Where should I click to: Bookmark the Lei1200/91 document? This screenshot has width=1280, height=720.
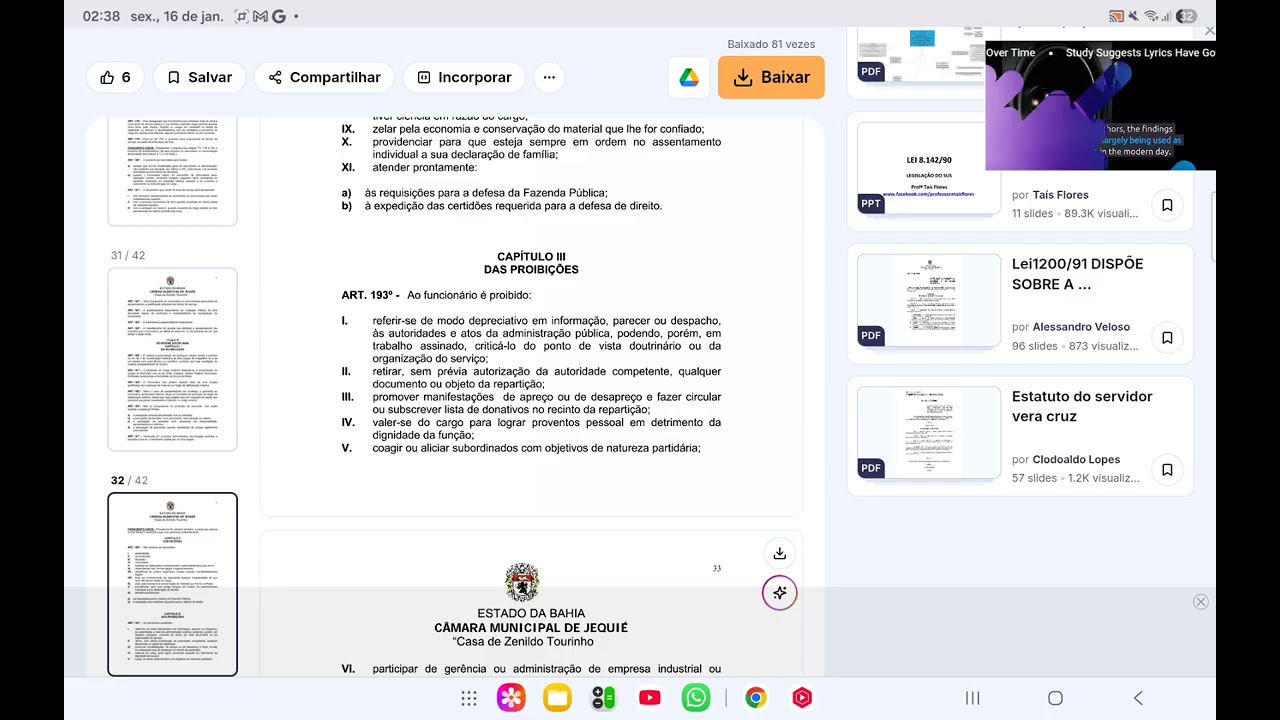pyautogui.click(x=1167, y=338)
